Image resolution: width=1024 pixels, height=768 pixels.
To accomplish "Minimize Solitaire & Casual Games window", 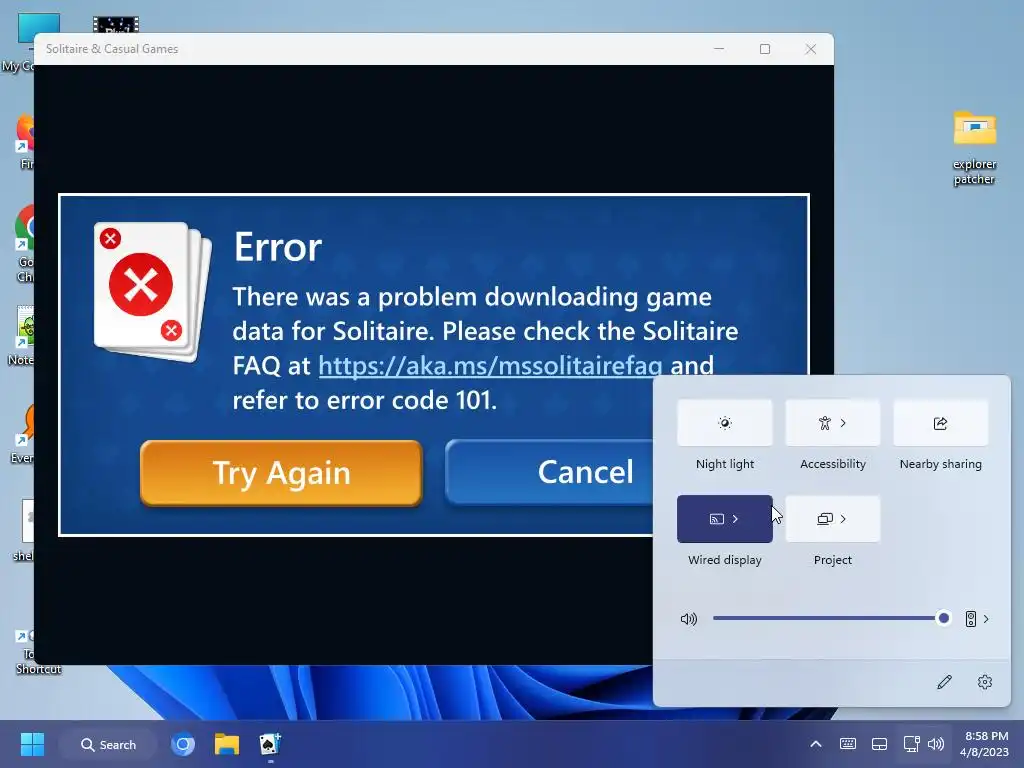I will (719, 49).
